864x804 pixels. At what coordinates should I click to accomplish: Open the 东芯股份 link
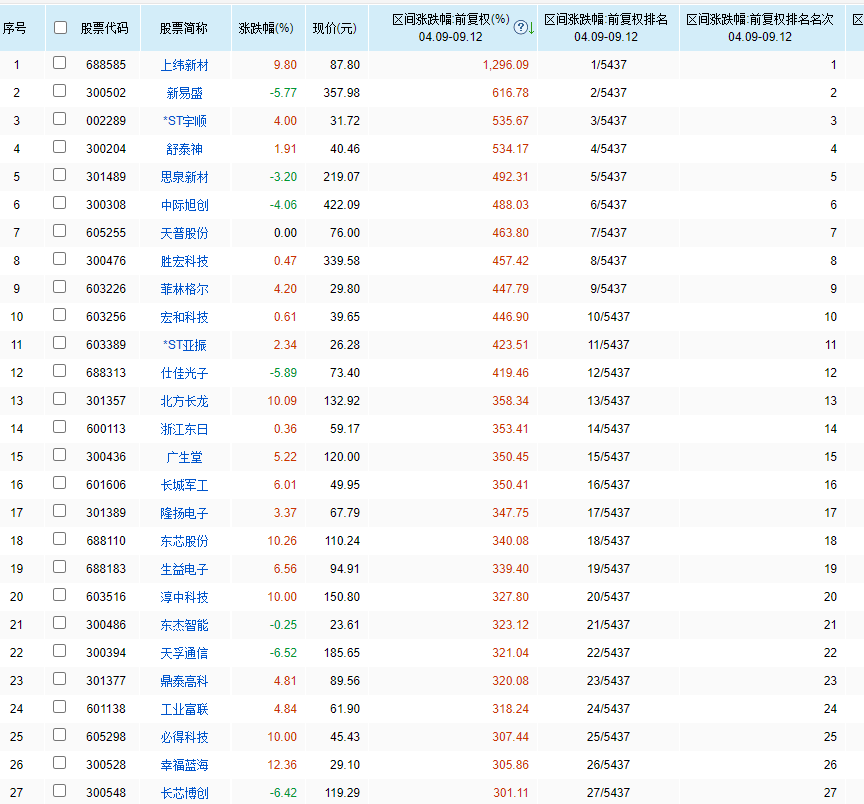pyautogui.click(x=185, y=541)
